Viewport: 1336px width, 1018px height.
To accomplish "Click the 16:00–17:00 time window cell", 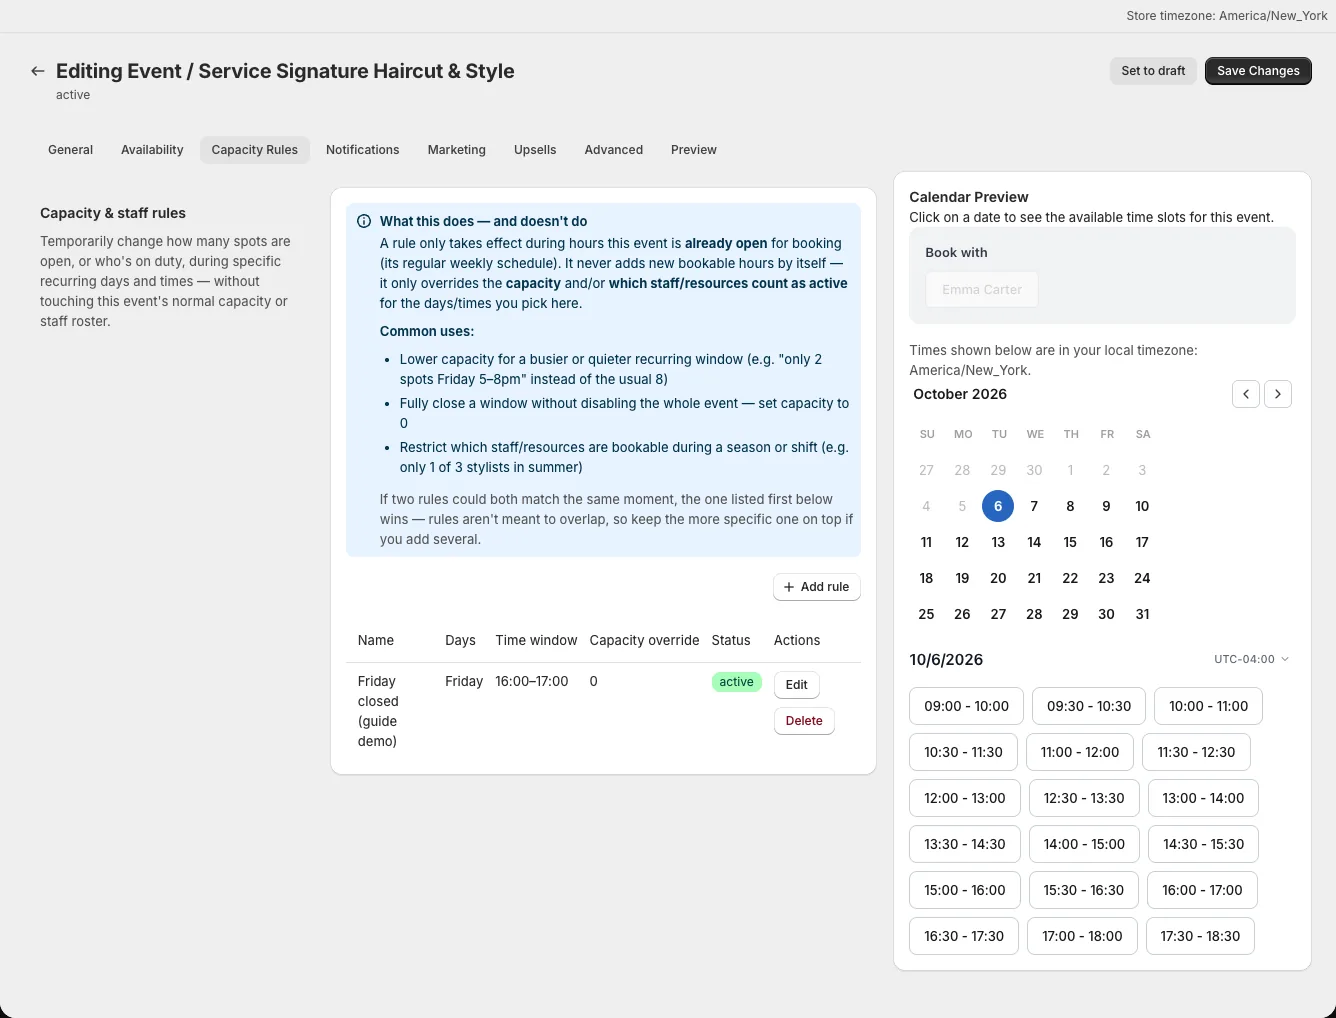I will pos(532,681).
